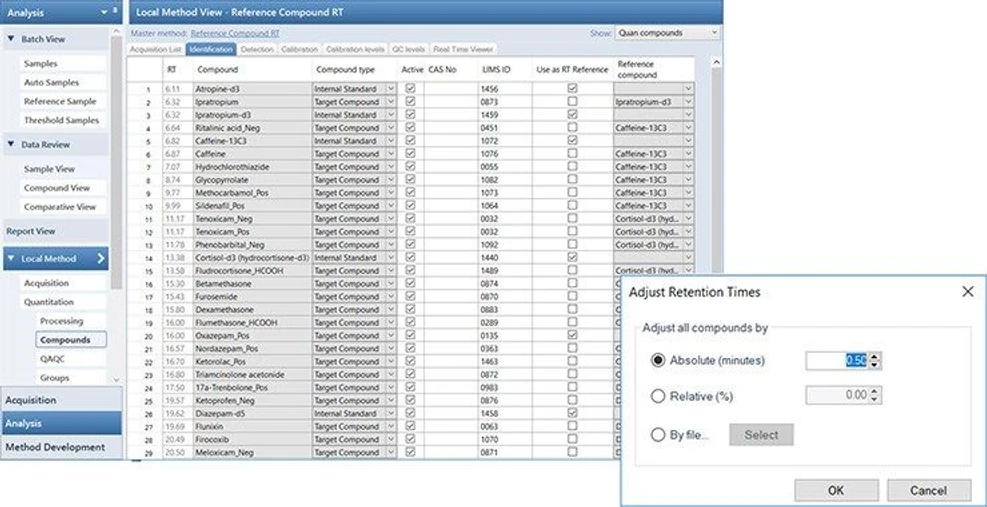Switch to the QC levels tab
987x507 pixels.
tap(409, 48)
